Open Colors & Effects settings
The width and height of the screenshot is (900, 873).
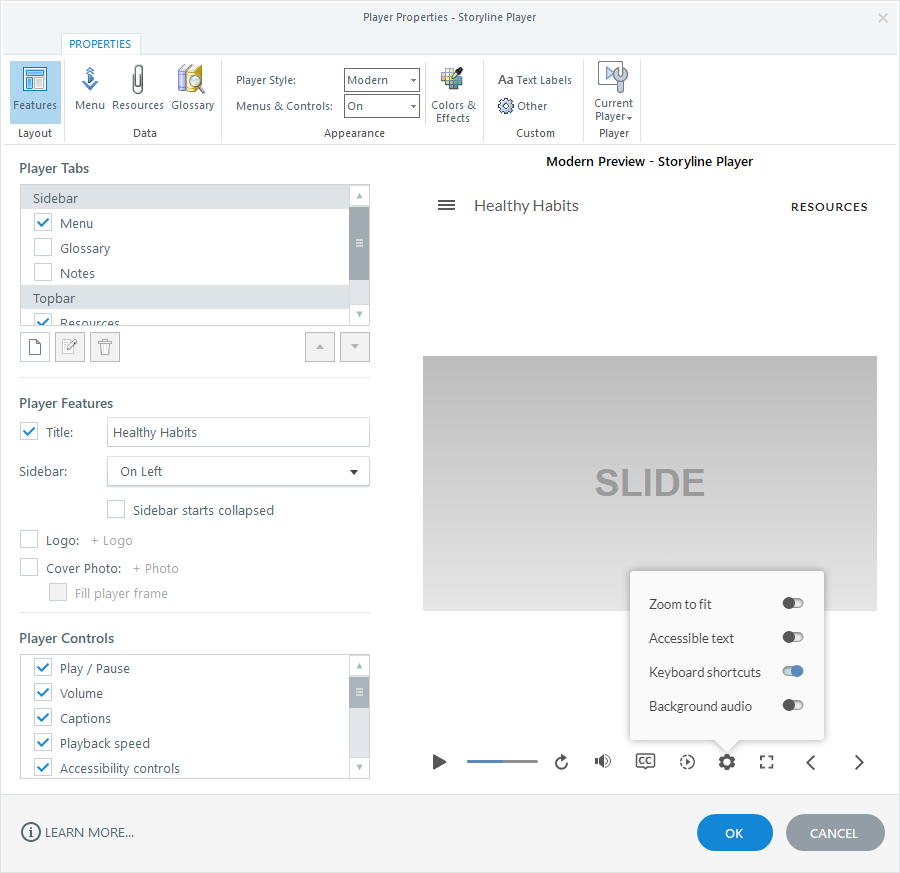(453, 95)
